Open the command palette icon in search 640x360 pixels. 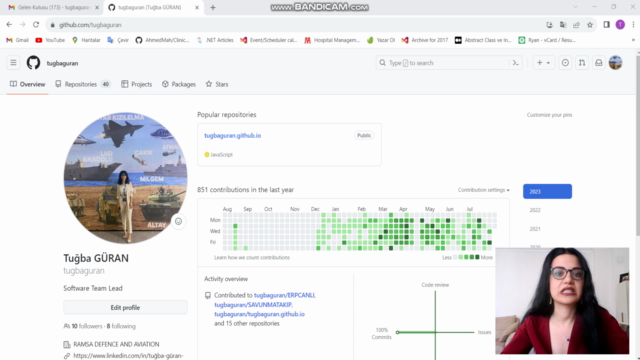tap(516, 63)
